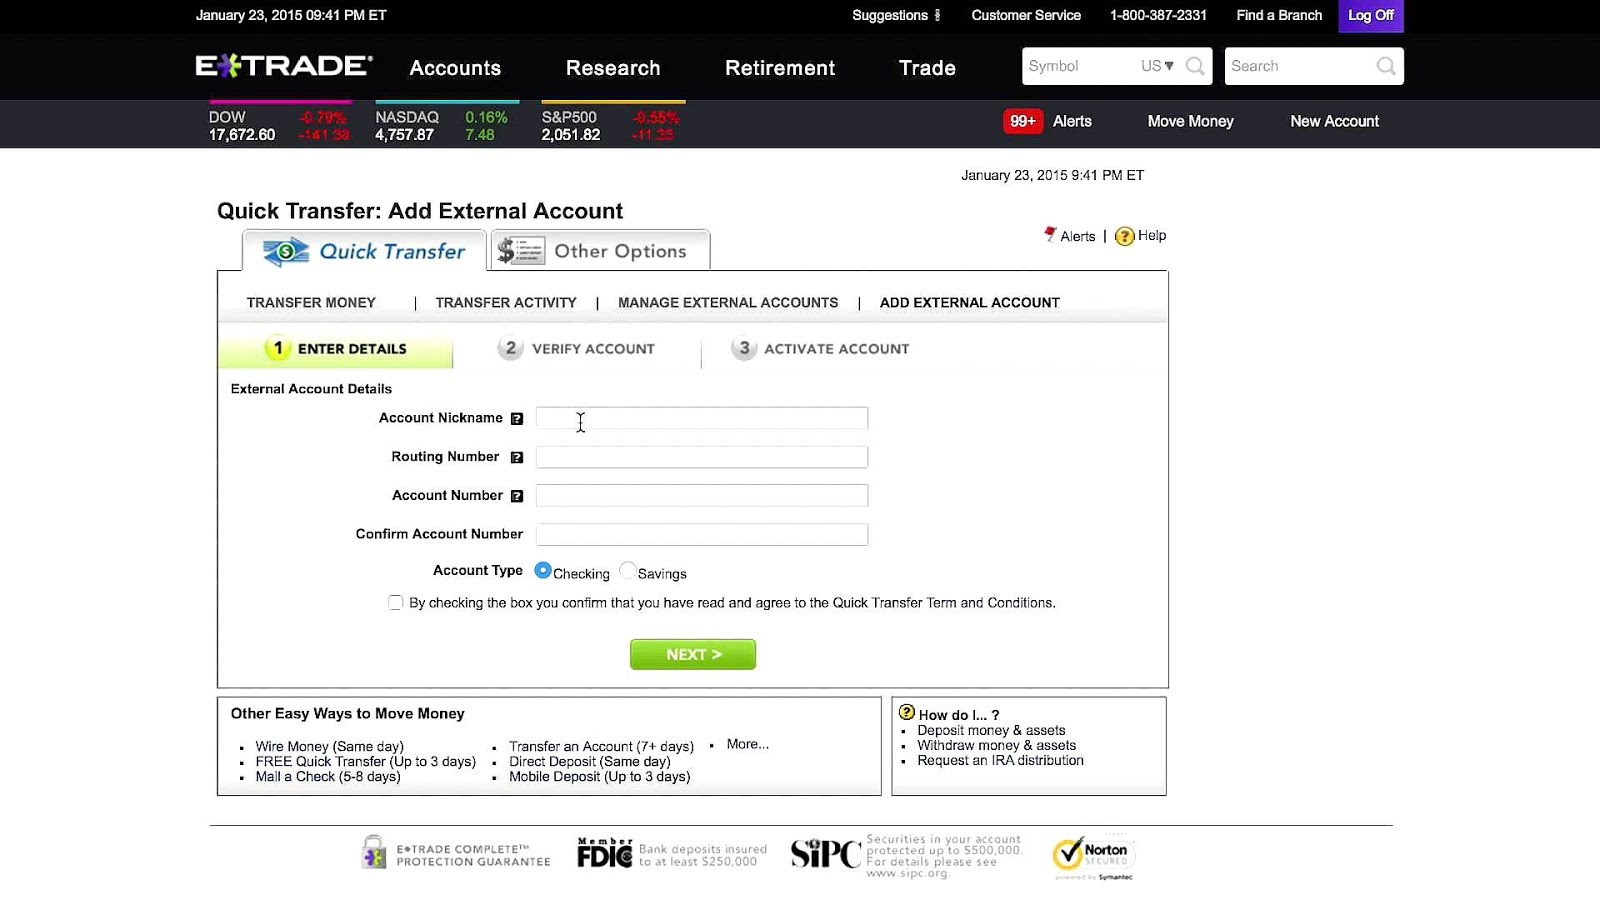Click the Account Number help icon
Viewport: 1600px width, 900px height.
point(517,495)
